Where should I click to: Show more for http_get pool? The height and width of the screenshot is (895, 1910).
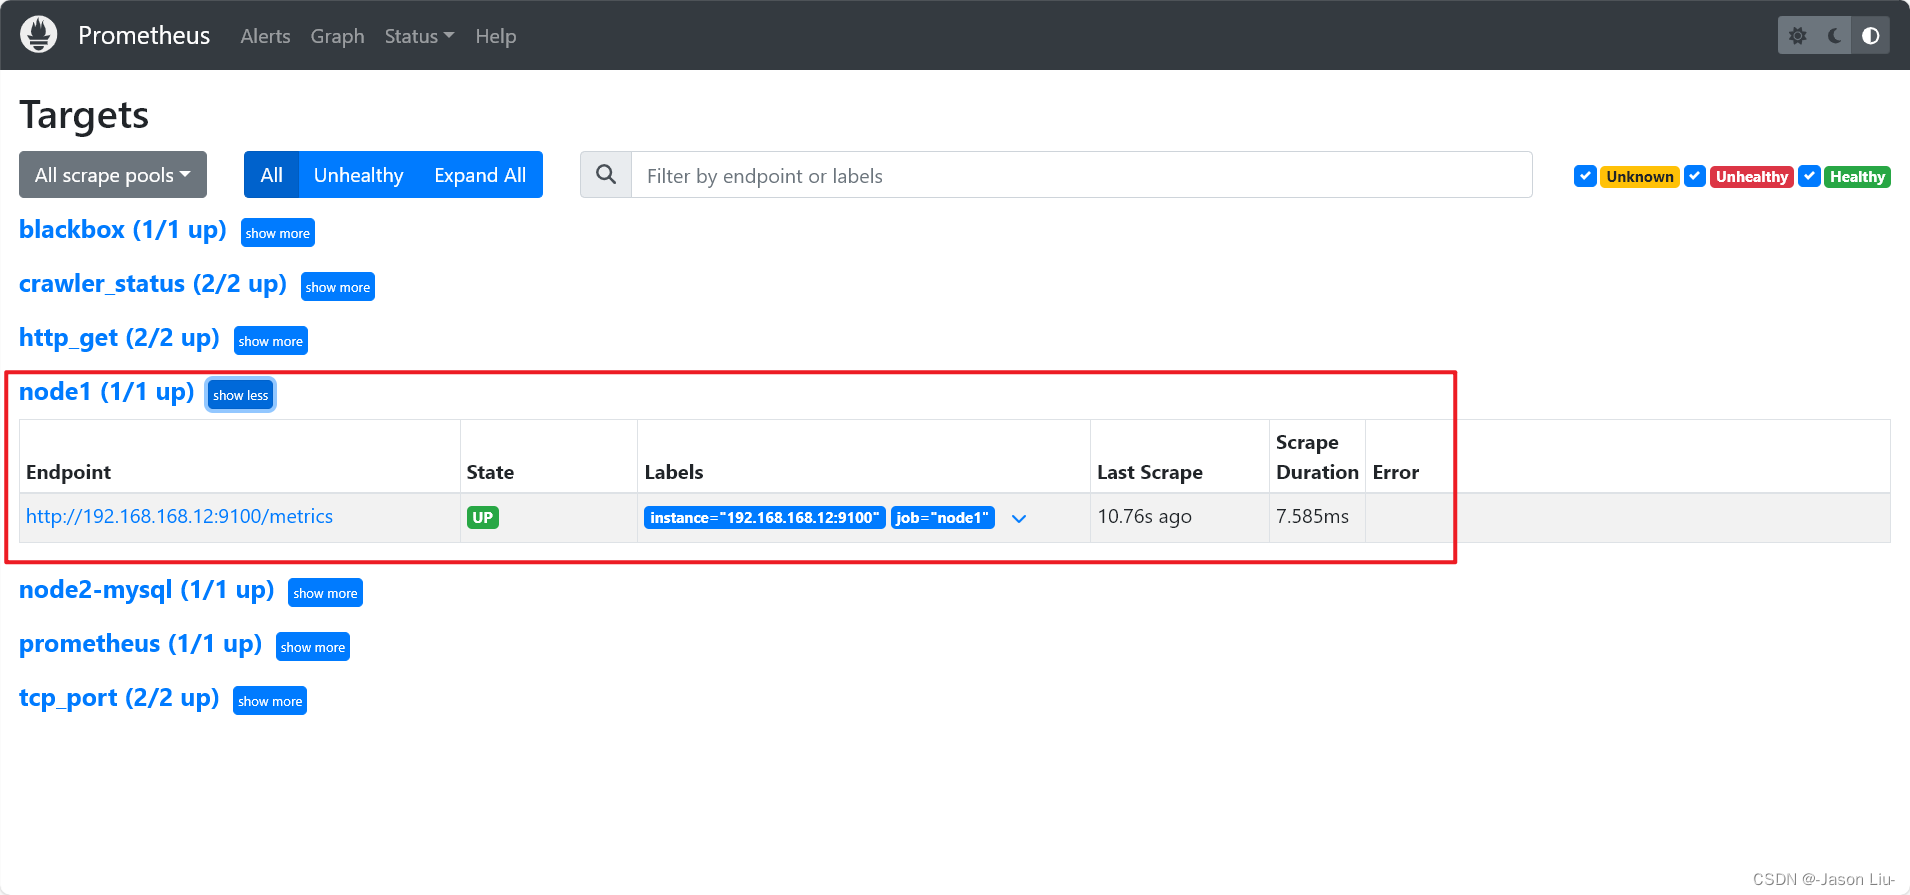point(271,341)
